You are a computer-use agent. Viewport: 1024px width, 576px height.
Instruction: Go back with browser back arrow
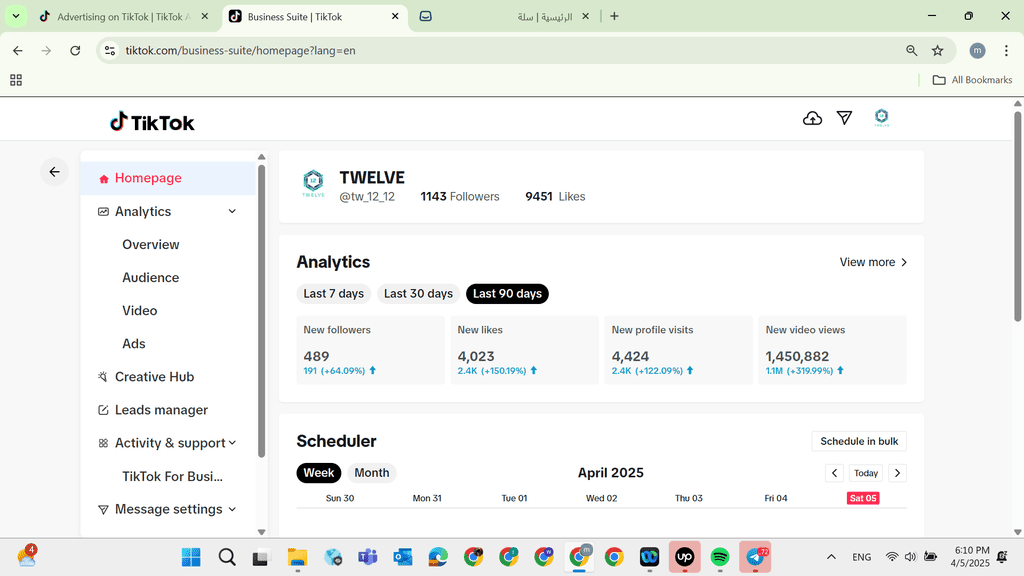click(x=18, y=50)
